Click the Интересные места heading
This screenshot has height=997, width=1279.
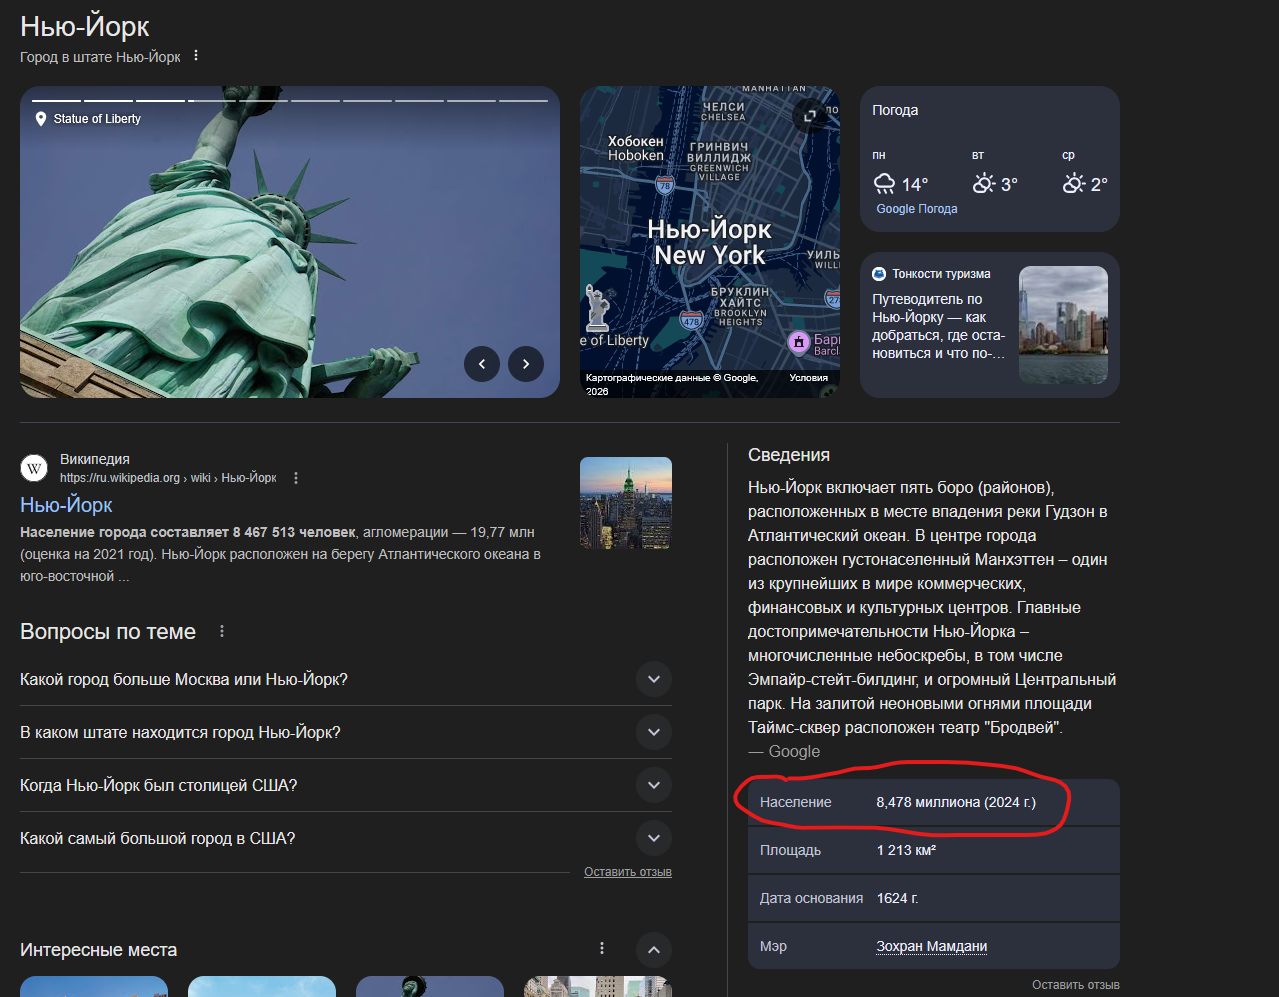point(99,950)
